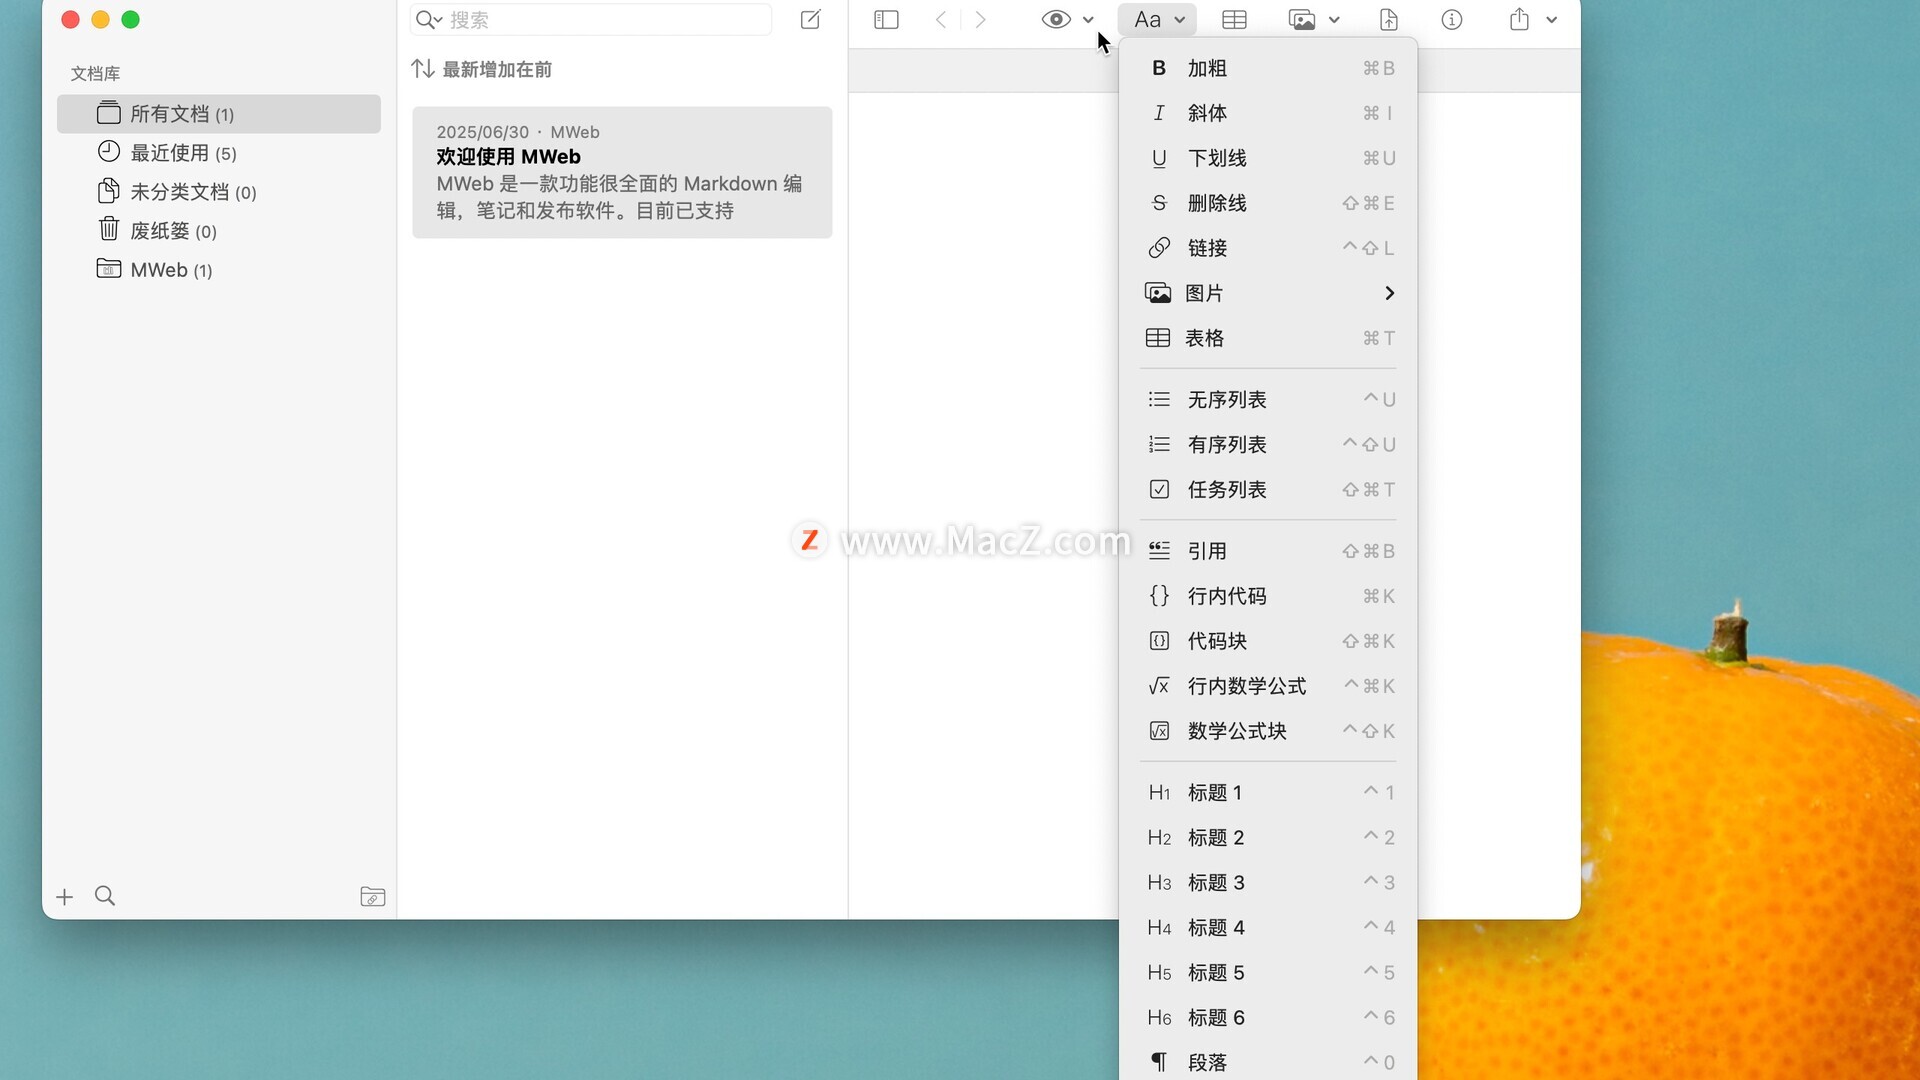Image resolution: width=1920 pixels, height=1080 pixels.
Task: Toggle the sidebar layout icon
Action: [x=886, y=19]
